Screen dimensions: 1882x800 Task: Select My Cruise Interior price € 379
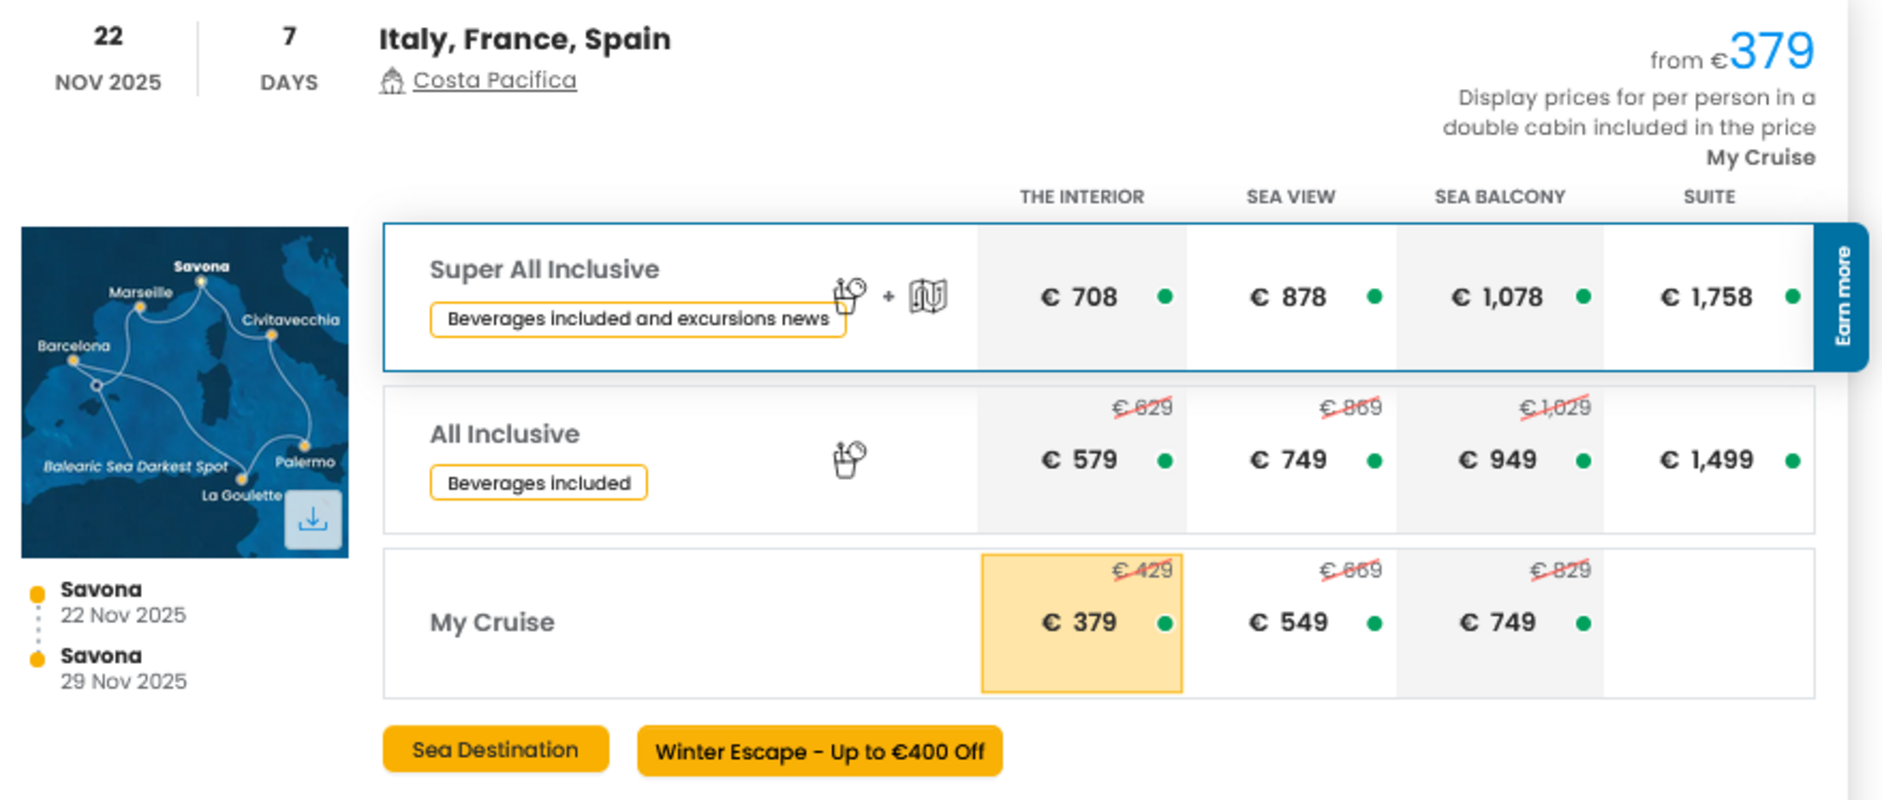coord(1082,623)
